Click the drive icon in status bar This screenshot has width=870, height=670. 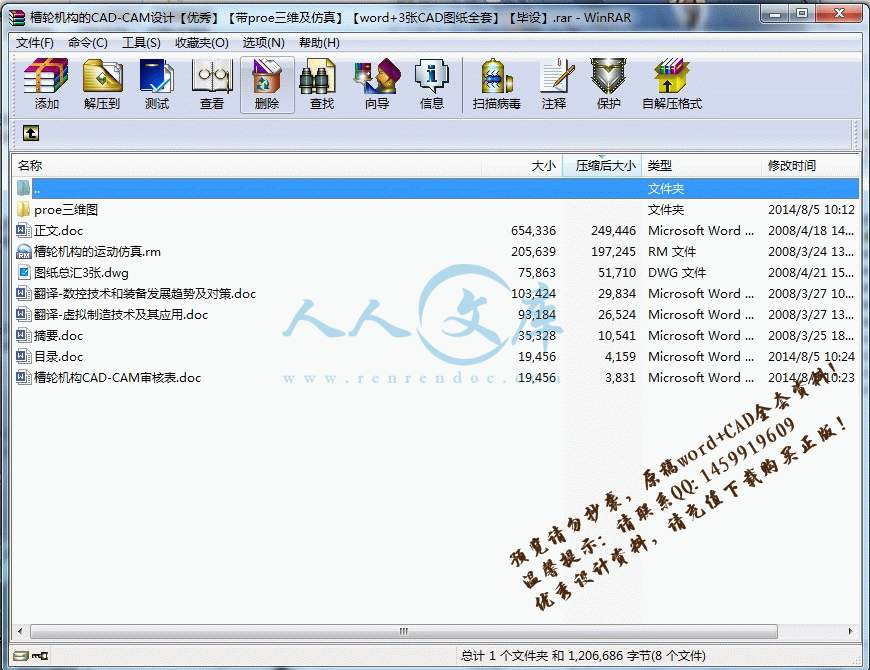tap(21, 656)
